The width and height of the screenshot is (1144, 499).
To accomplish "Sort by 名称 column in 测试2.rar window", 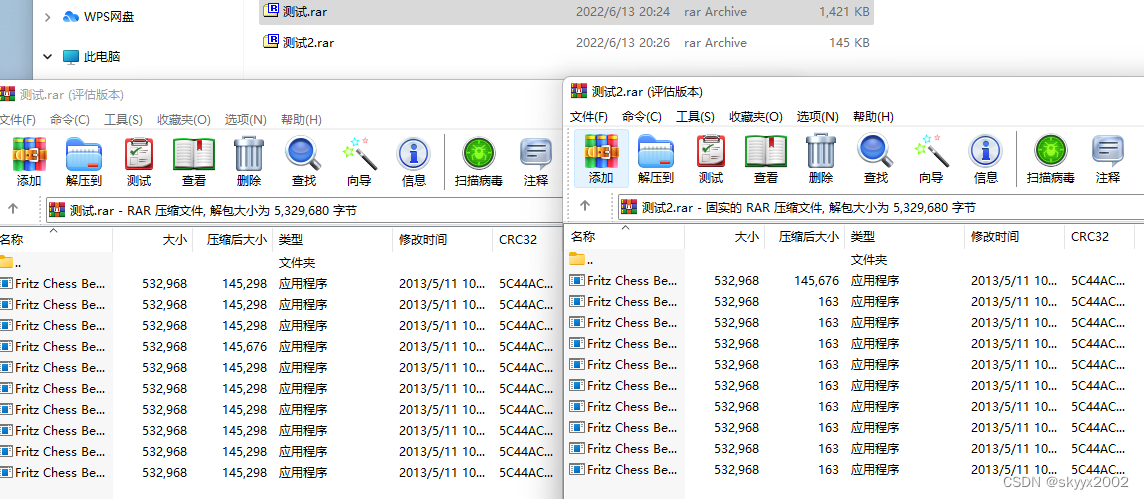I will (x=625, y=236).
